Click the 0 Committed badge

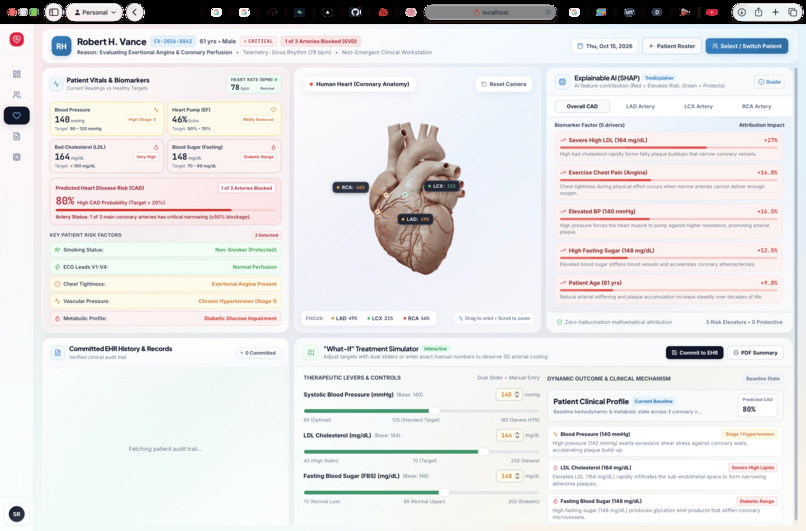258,353
